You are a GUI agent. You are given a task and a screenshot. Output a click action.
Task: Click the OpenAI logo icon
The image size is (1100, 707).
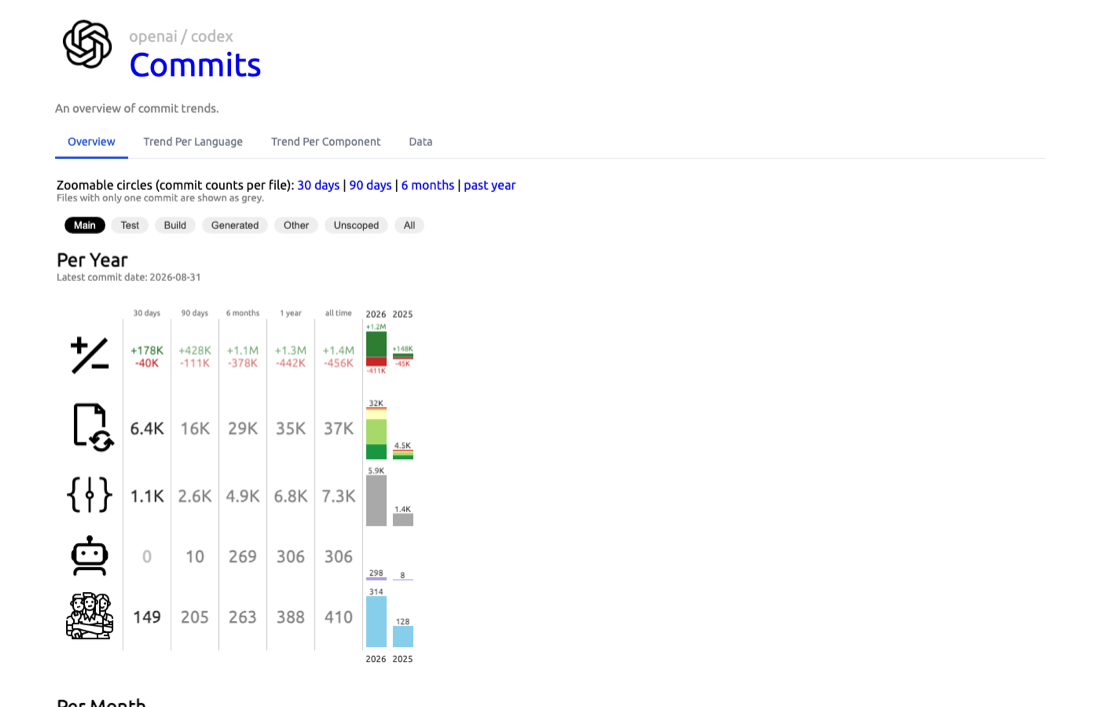click(87, 44)
